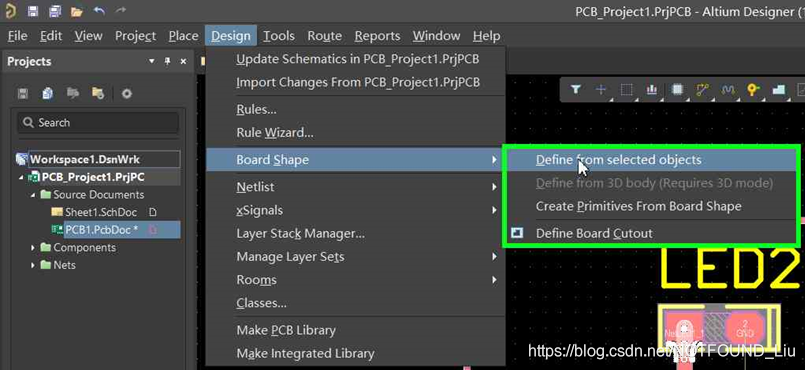Open the Tools menu
The width and height of the screenshot is (805, 370).
279,36
